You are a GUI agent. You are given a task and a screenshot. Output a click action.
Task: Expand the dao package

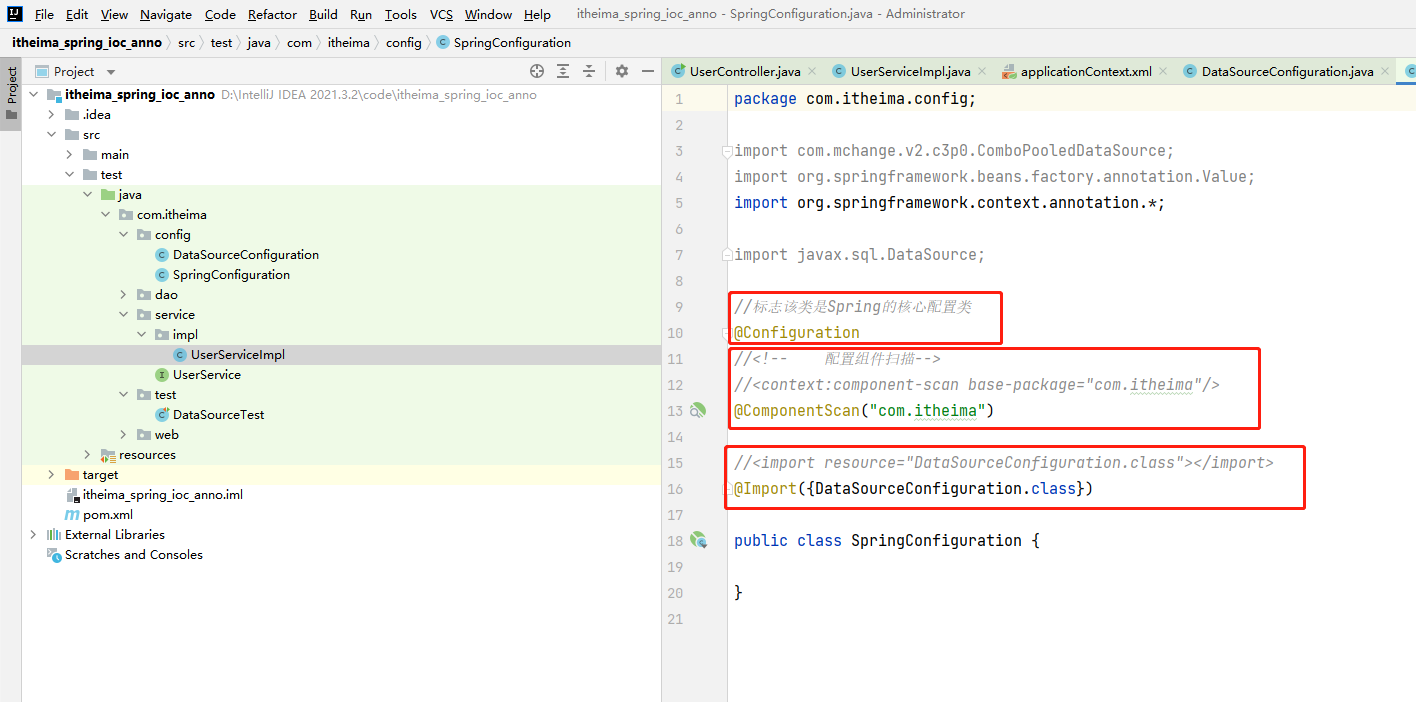(123, 295)
